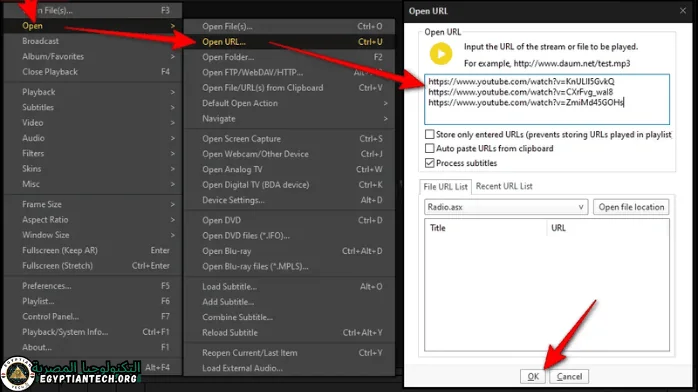698x392 pixels.
Task: Select Open DVD menu item
Action: [289, 220]
